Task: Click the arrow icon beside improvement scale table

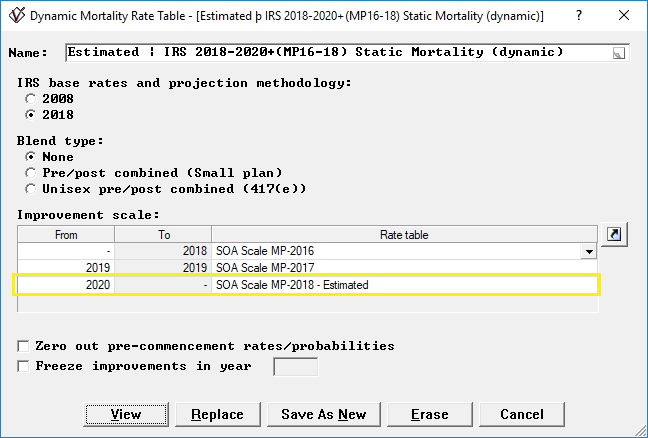Action: tap(615, 234)
